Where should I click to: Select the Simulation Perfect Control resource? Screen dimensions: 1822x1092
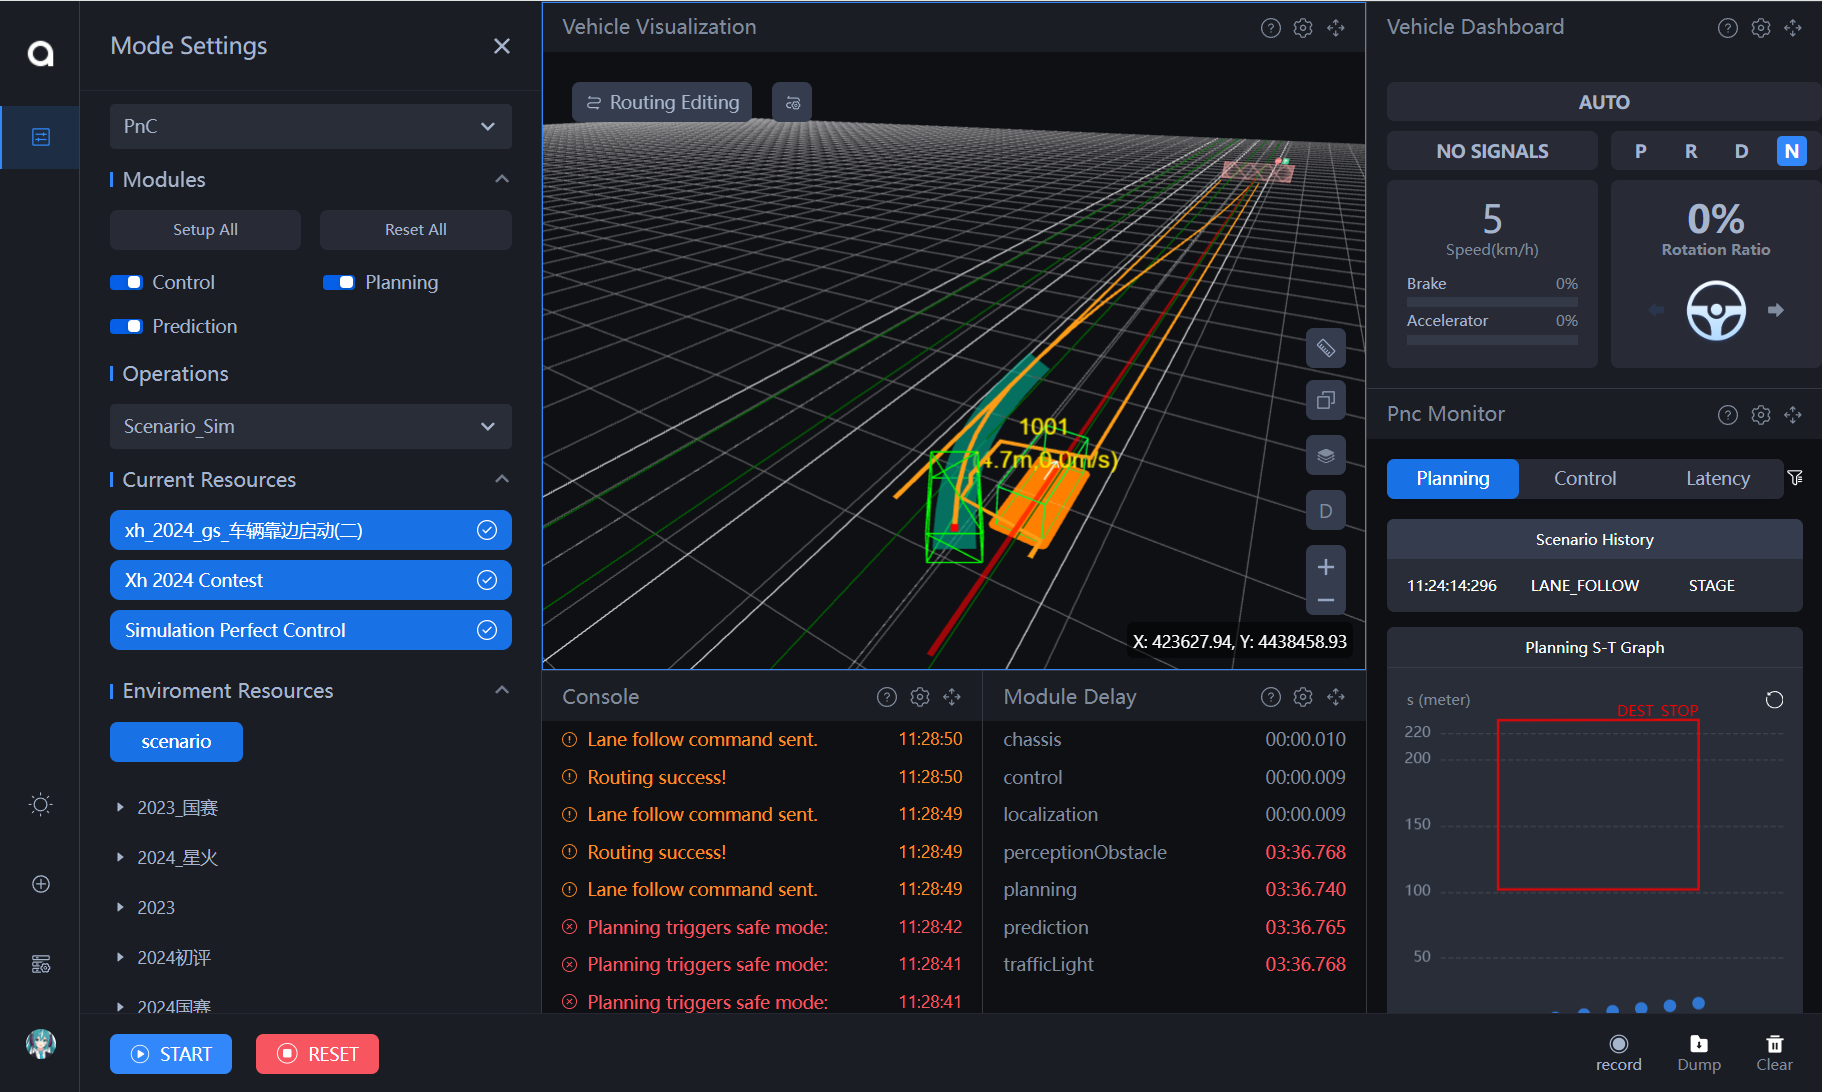(310, 630)
